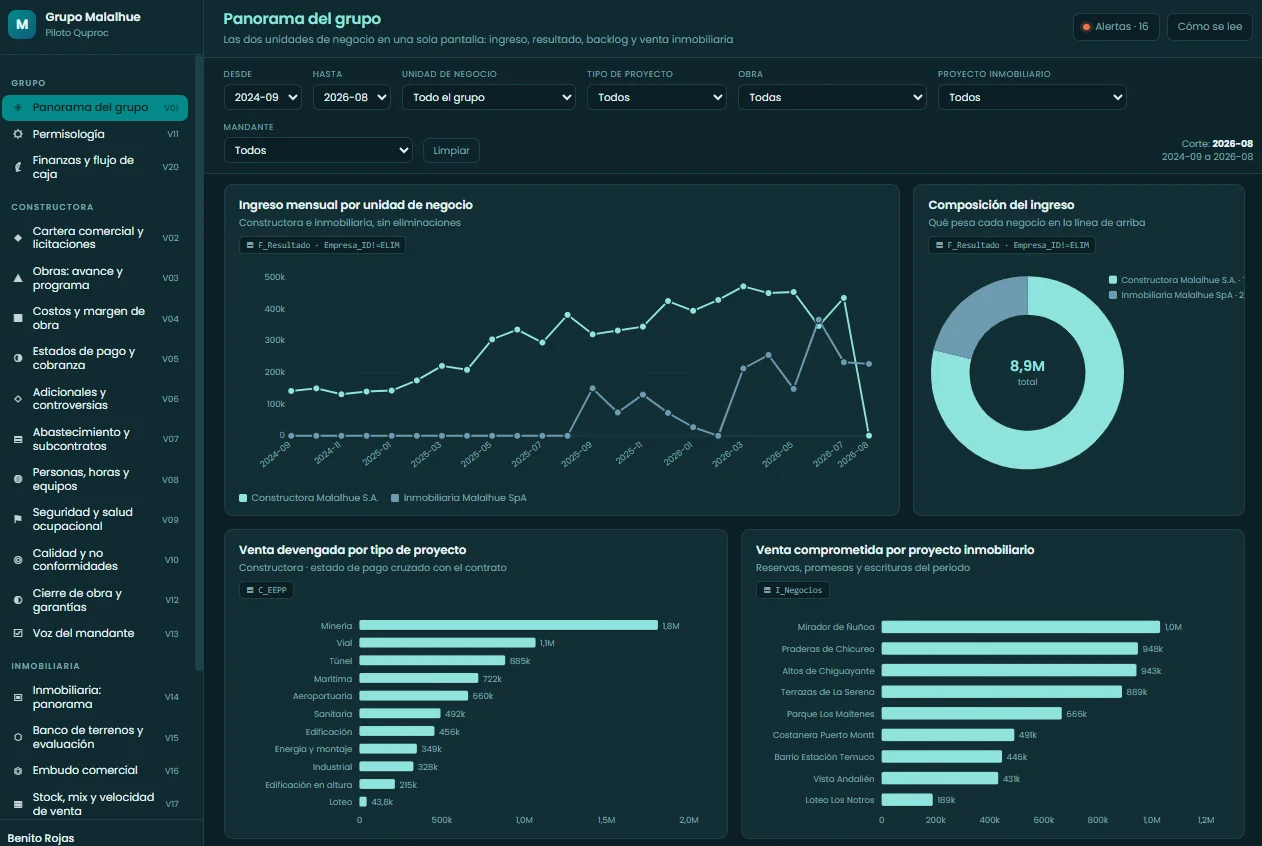Click the Limpiar filters button
The height and width of the screenshot is (846, 1262).
pos(452,150)
